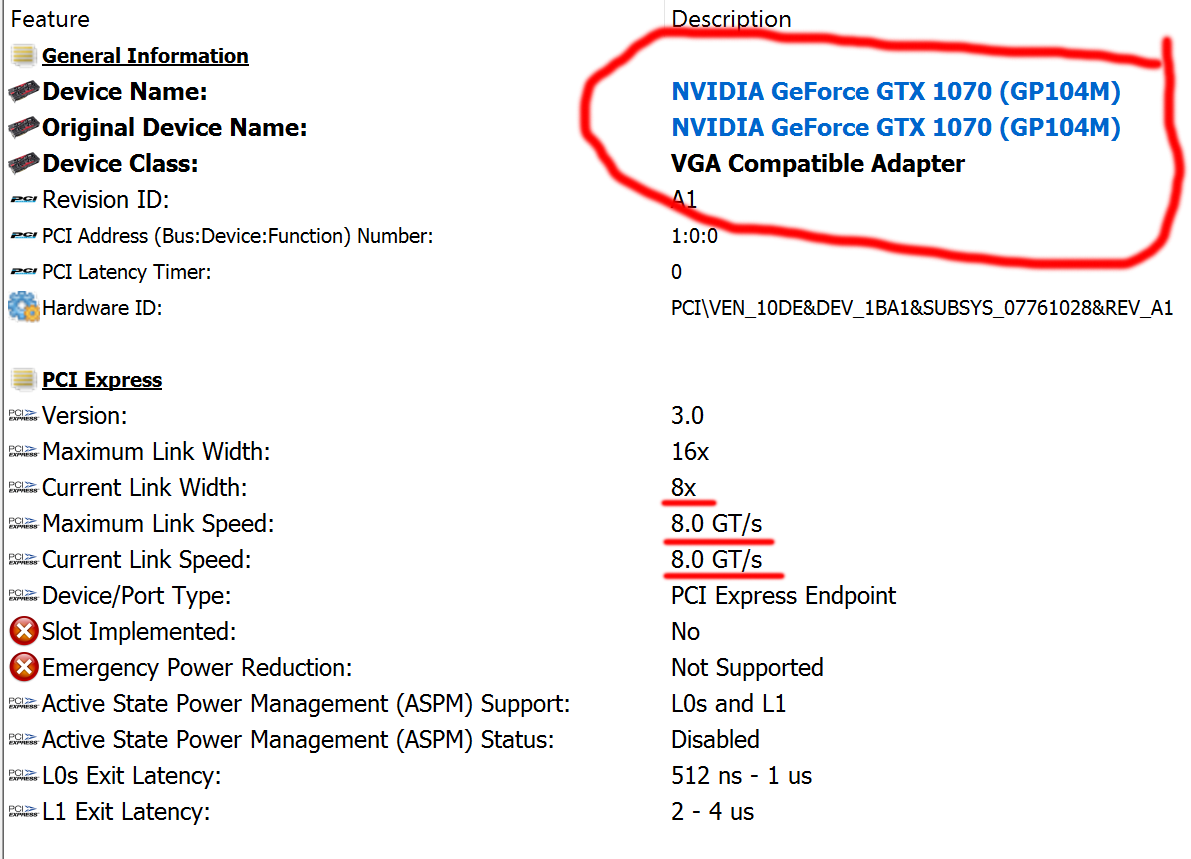The image size is (1191, 859).
Task: Click the General Information section icon
Action: click(23, 56)
